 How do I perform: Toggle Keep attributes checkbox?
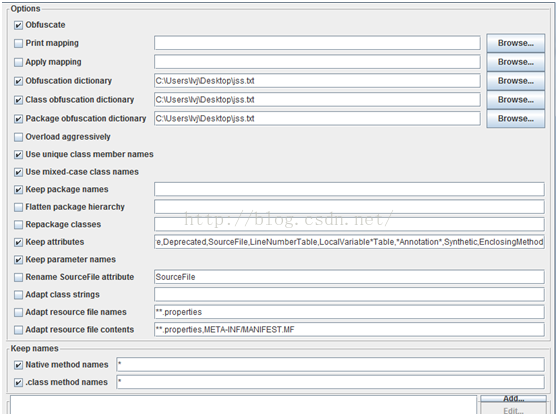click(x=19, y=242)
